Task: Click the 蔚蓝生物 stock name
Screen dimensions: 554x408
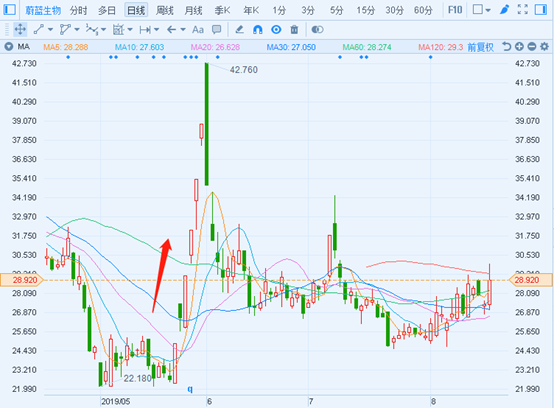Action: (43, 10)
